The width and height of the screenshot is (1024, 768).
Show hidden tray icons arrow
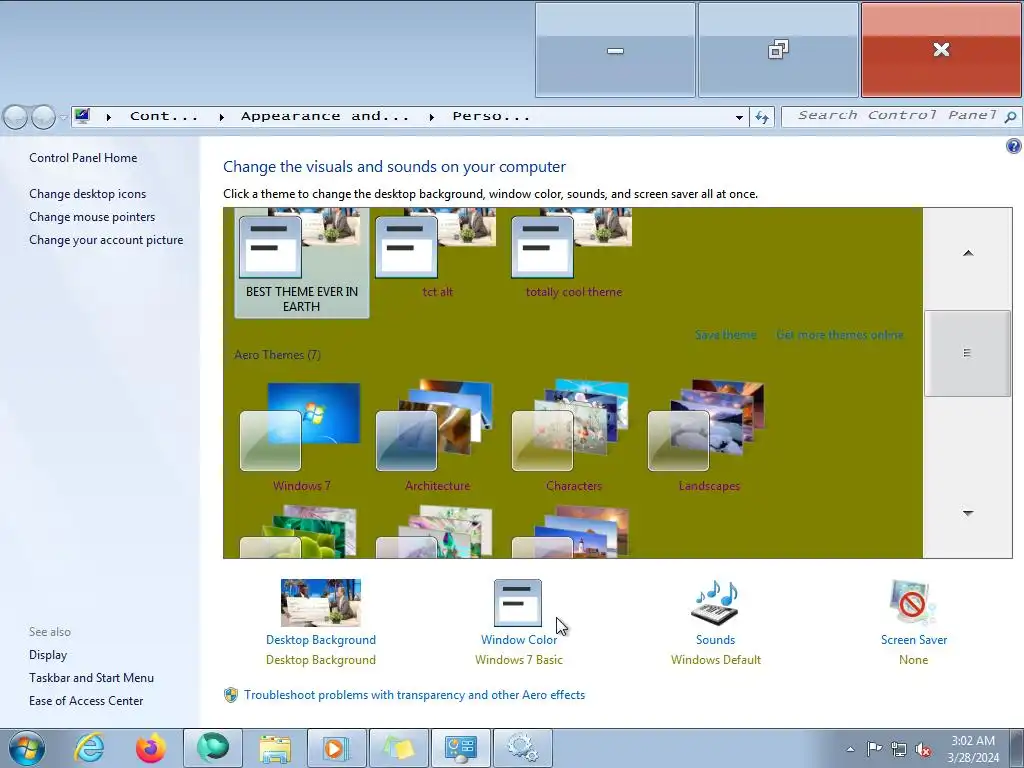tap(850, 749)
